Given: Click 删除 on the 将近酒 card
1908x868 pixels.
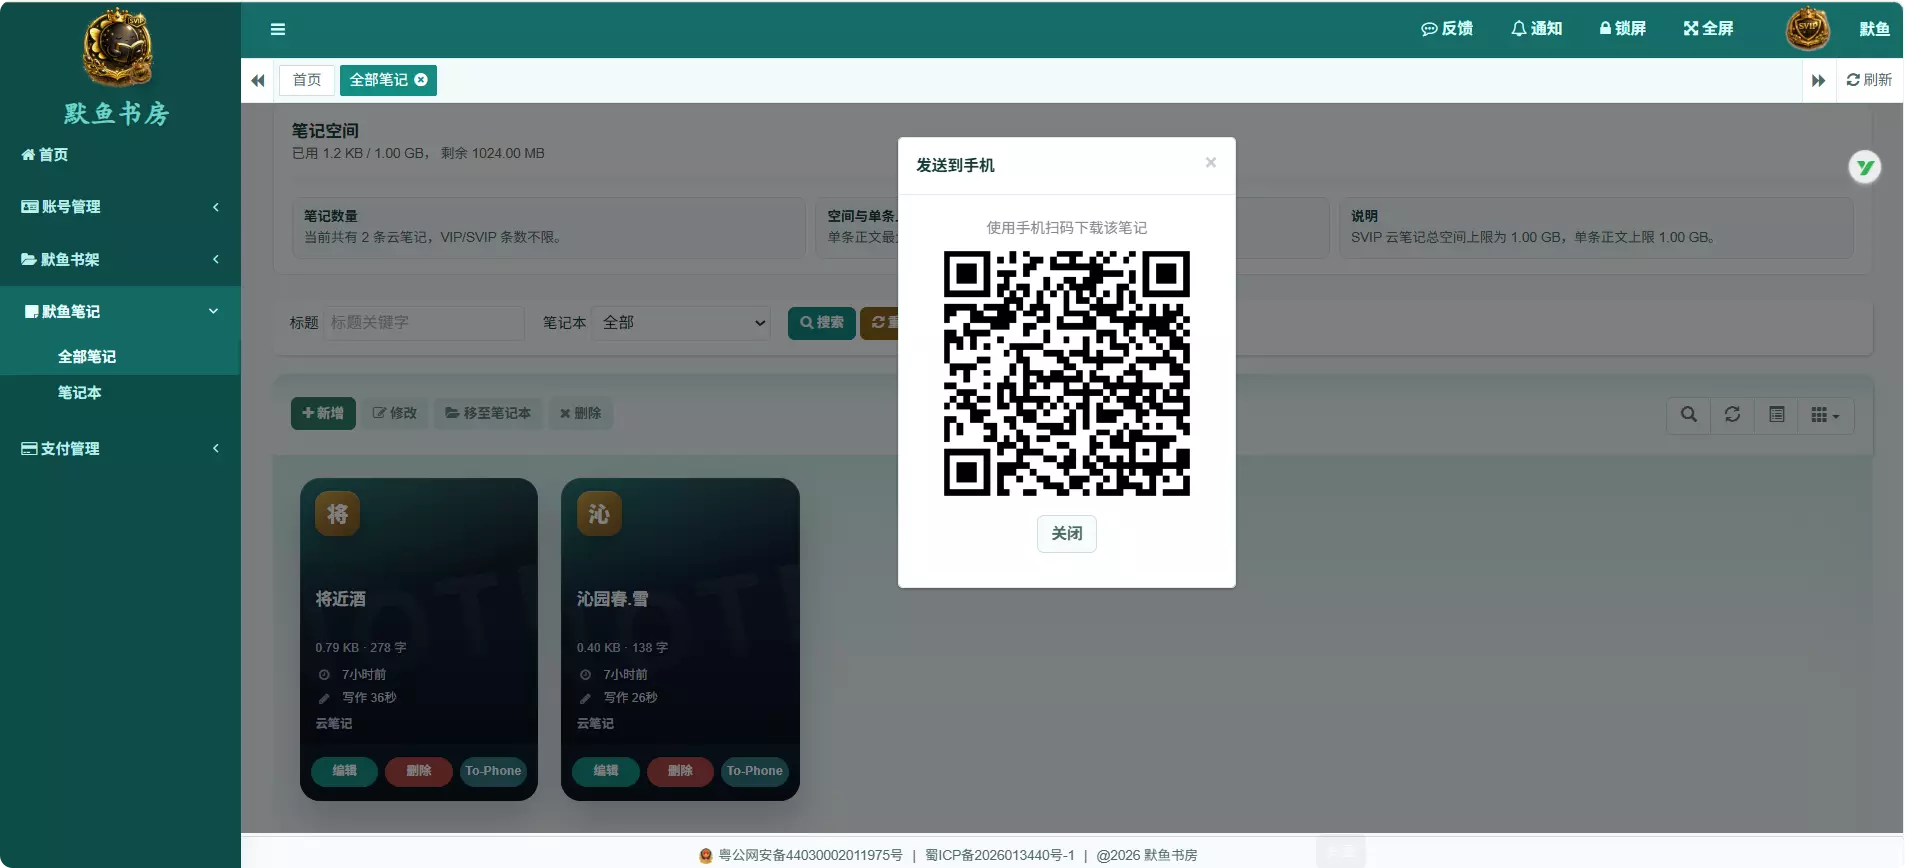Looking at the screenshot, I should coord(418,771).
